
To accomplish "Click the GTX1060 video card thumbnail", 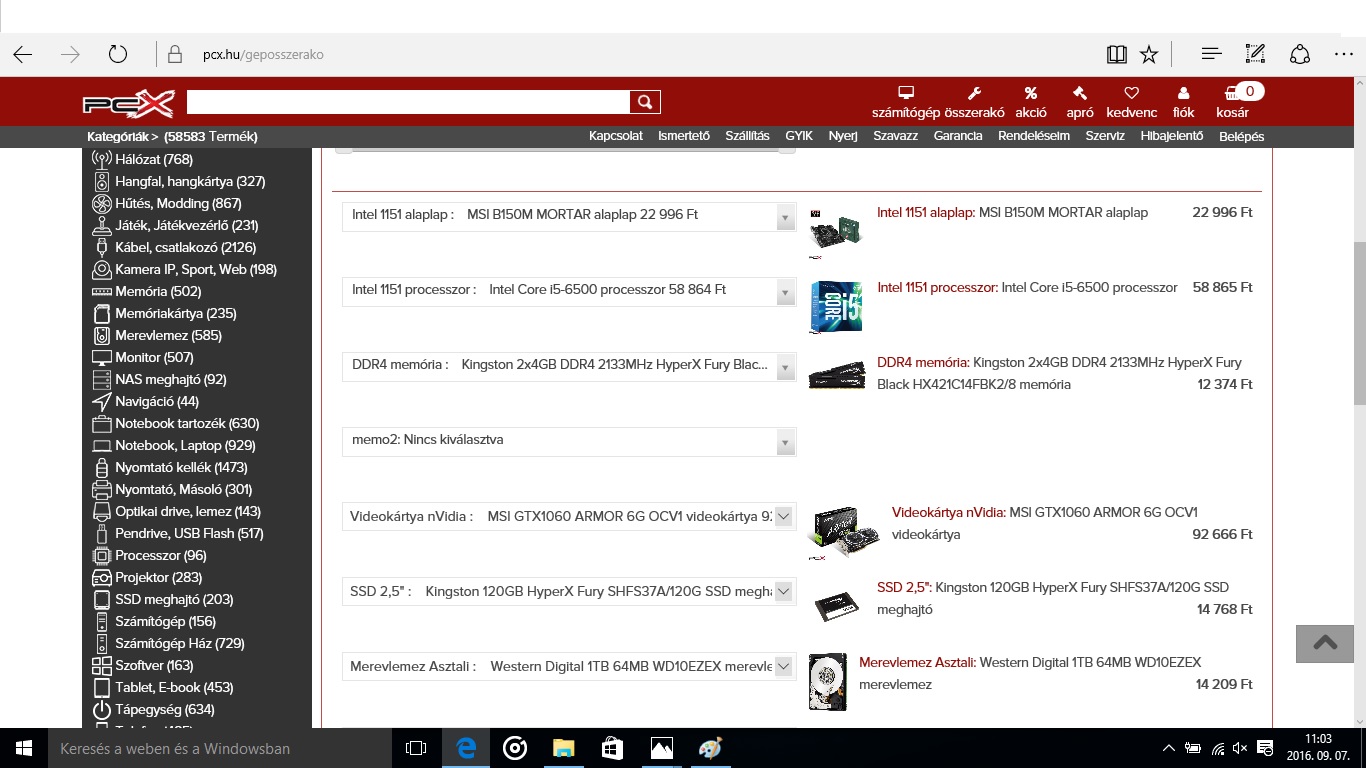I will point(844,534).
